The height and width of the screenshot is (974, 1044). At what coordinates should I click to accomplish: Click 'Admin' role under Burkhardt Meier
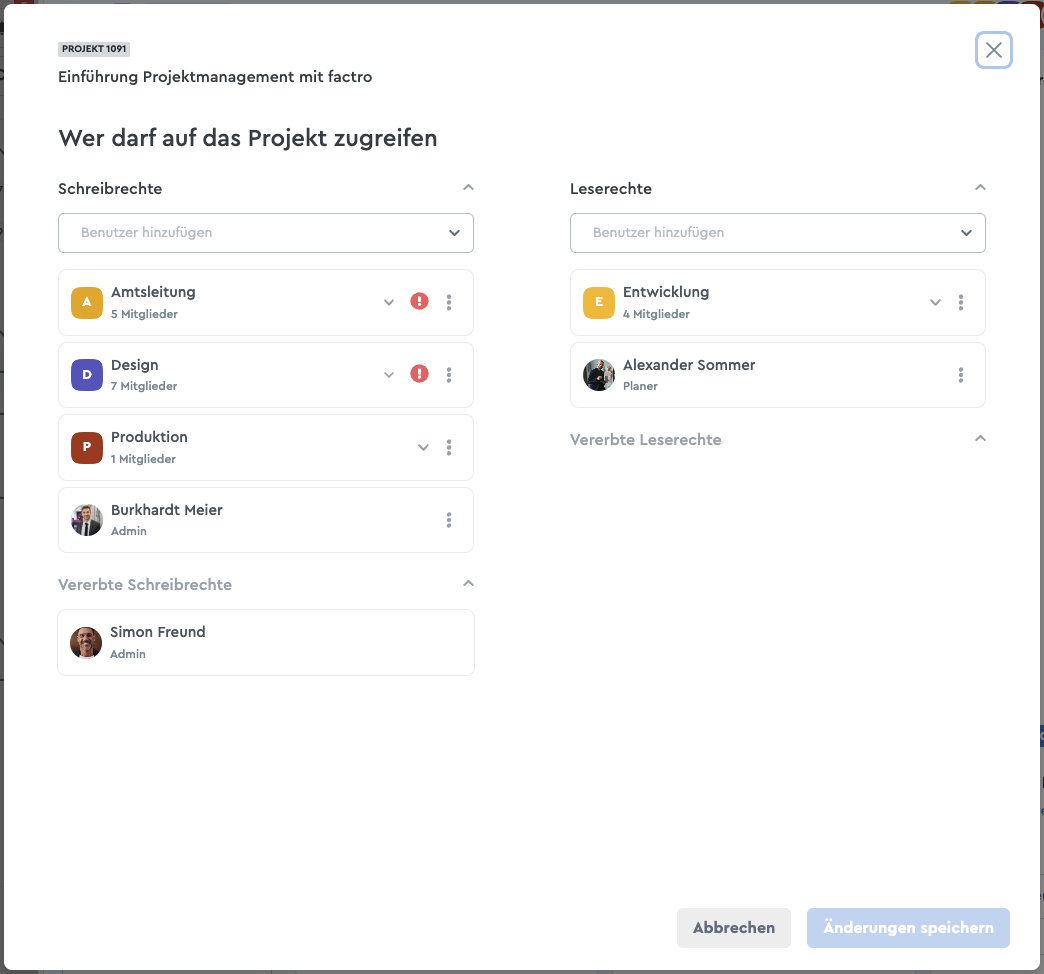coord(129,531)
